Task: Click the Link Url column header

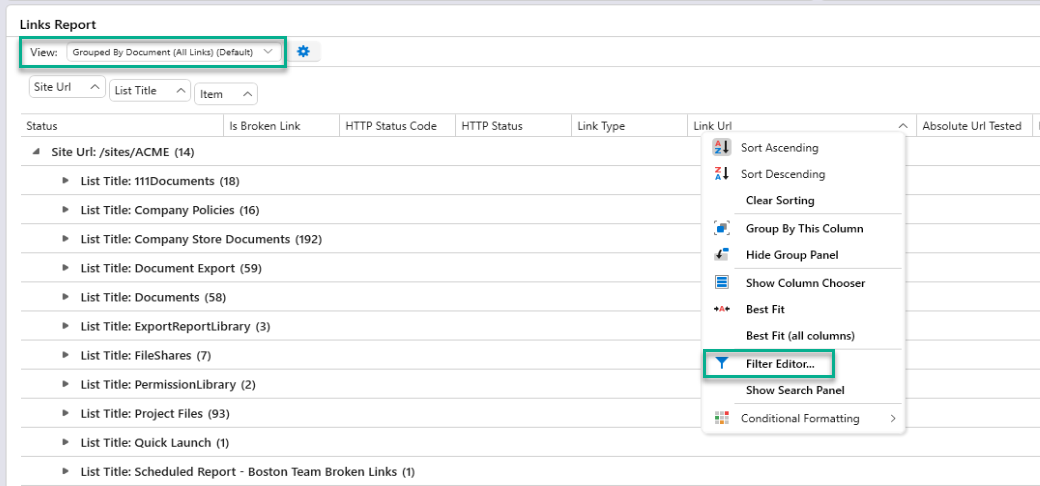Action: click(801, 126)
